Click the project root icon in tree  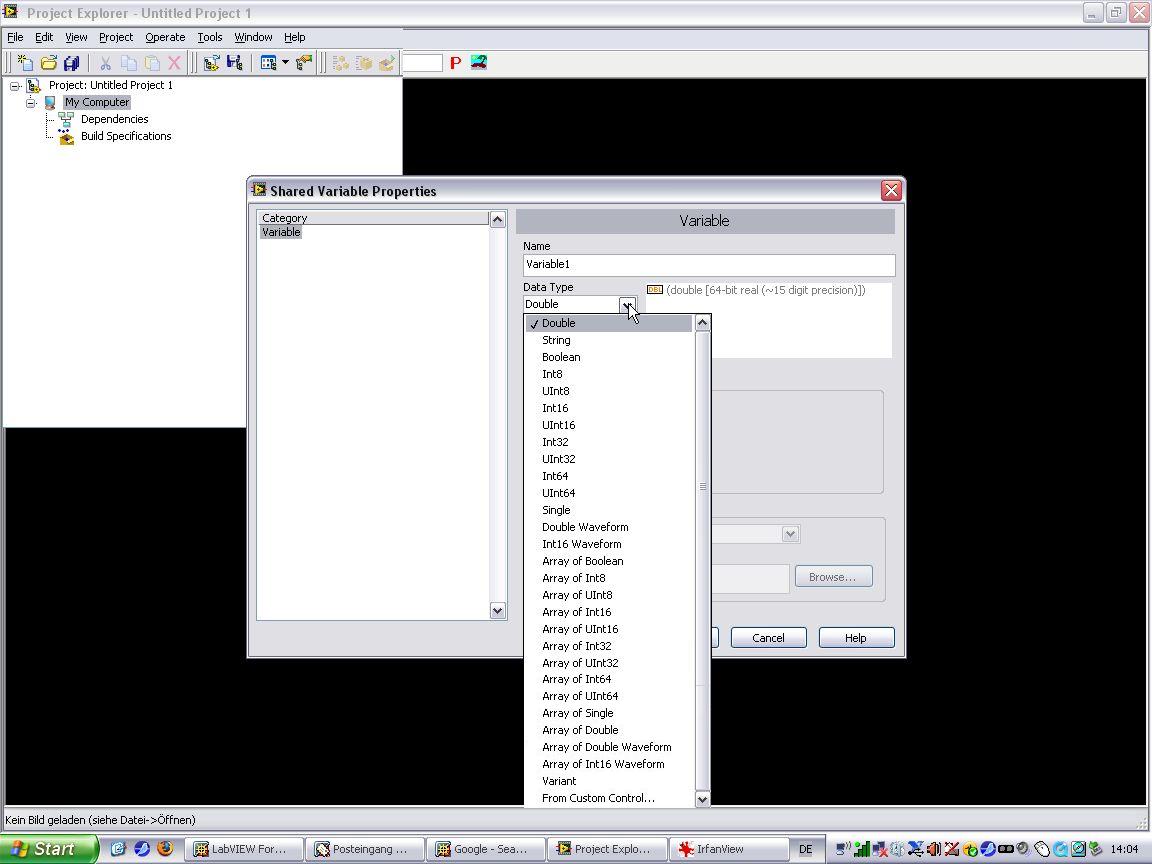point(34,86)
